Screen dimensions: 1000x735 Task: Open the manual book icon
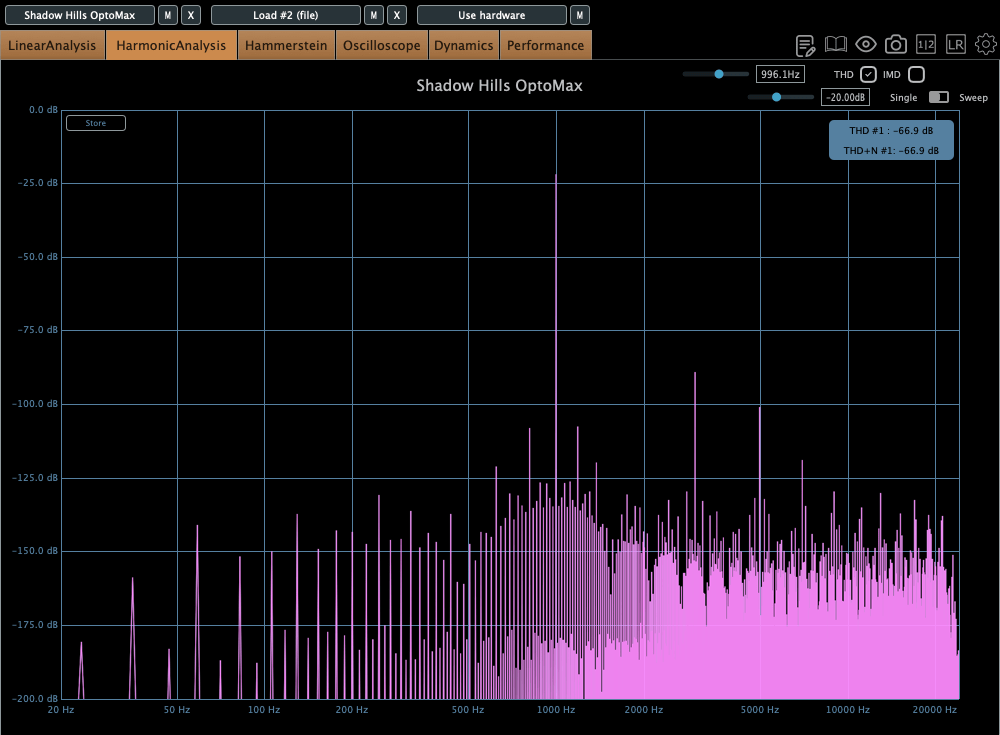[836, 45]
